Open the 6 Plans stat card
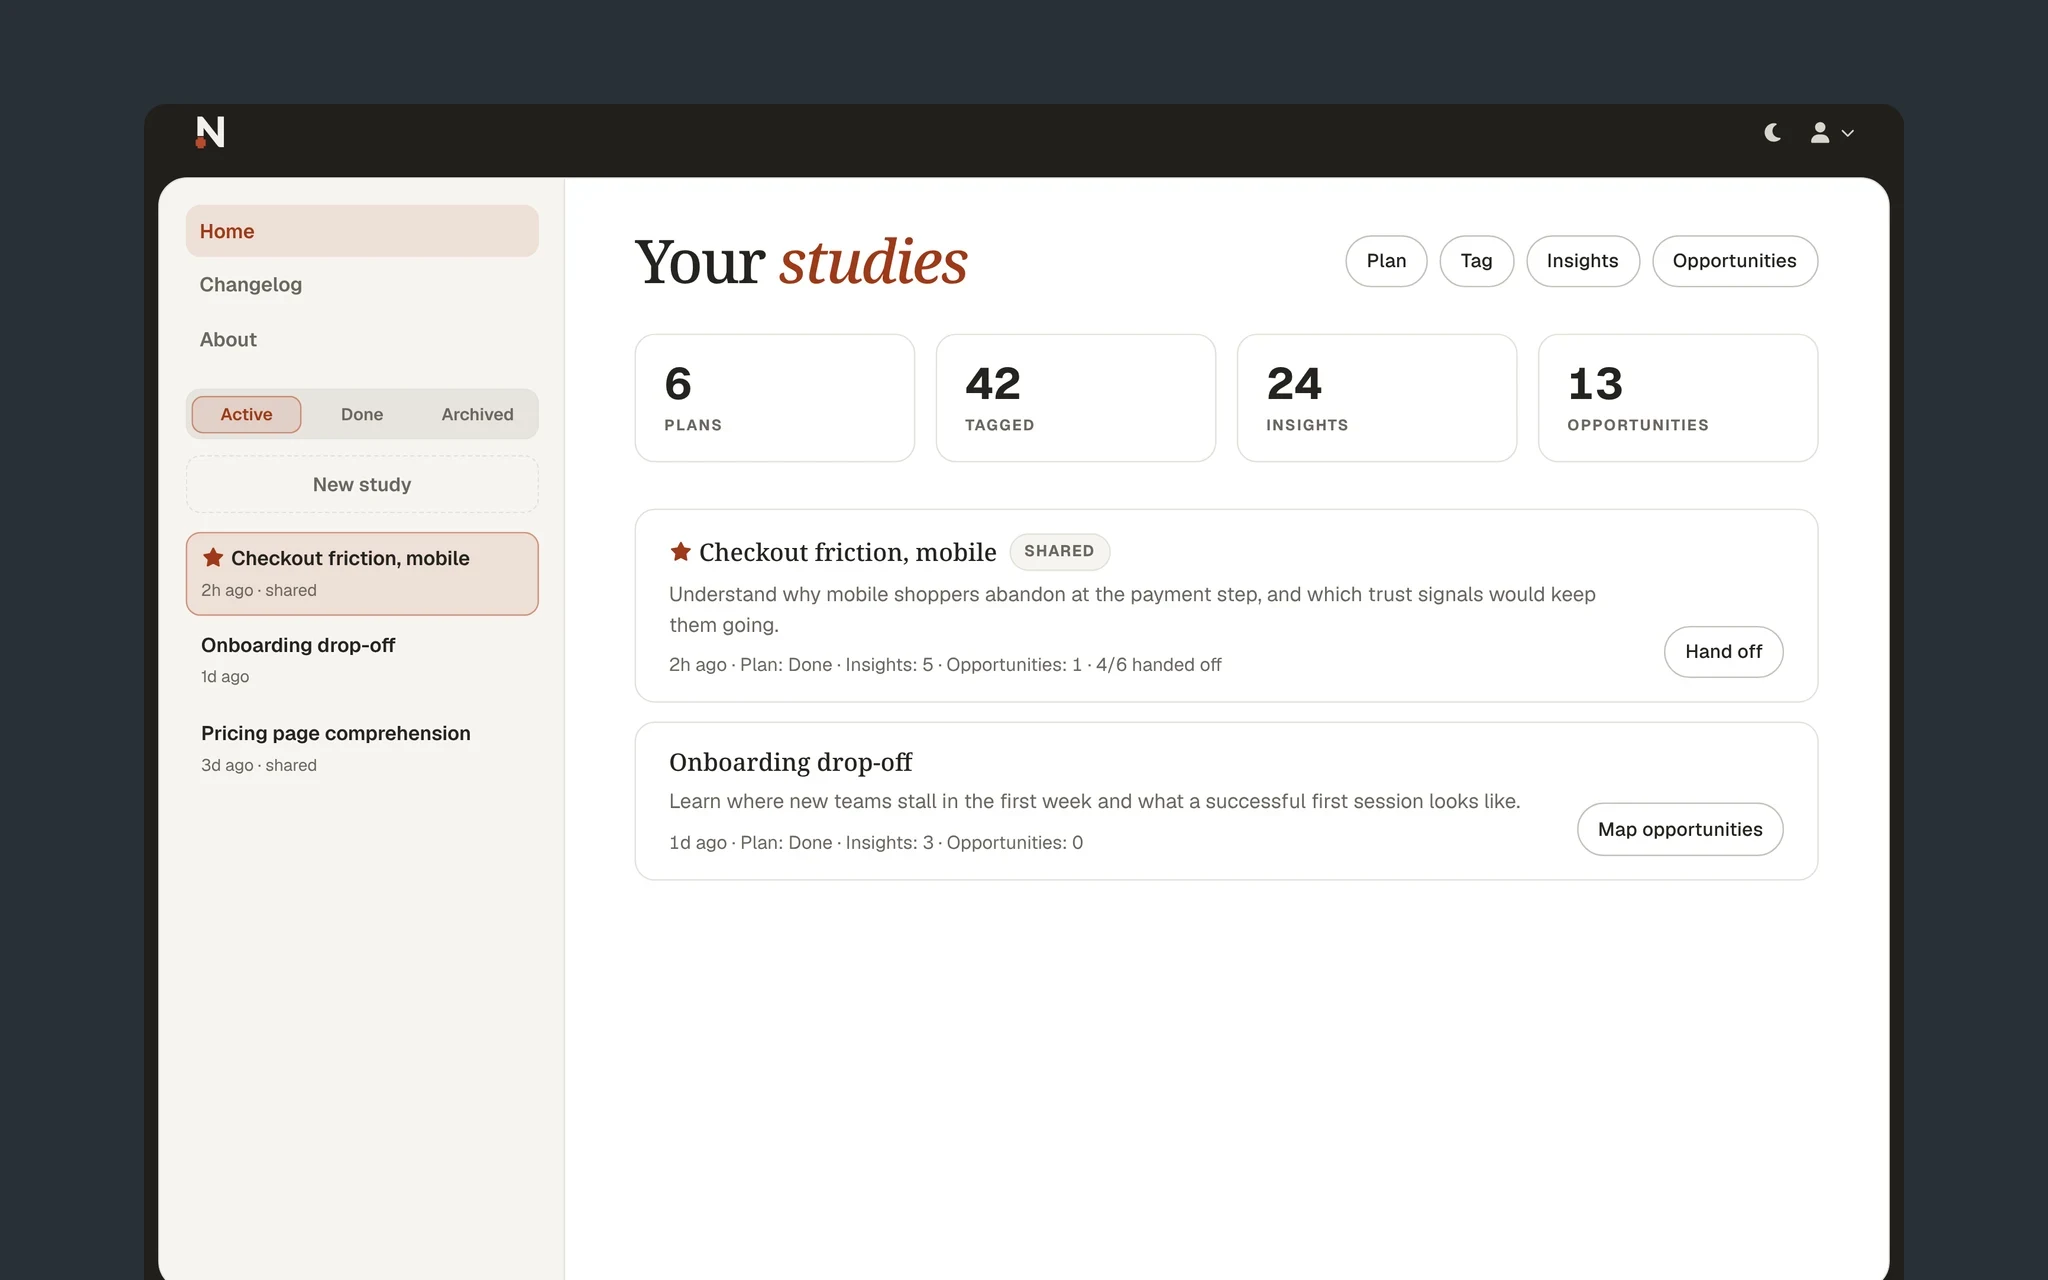This screenshot has width=2048, height=1280. (x=775, y=398)
